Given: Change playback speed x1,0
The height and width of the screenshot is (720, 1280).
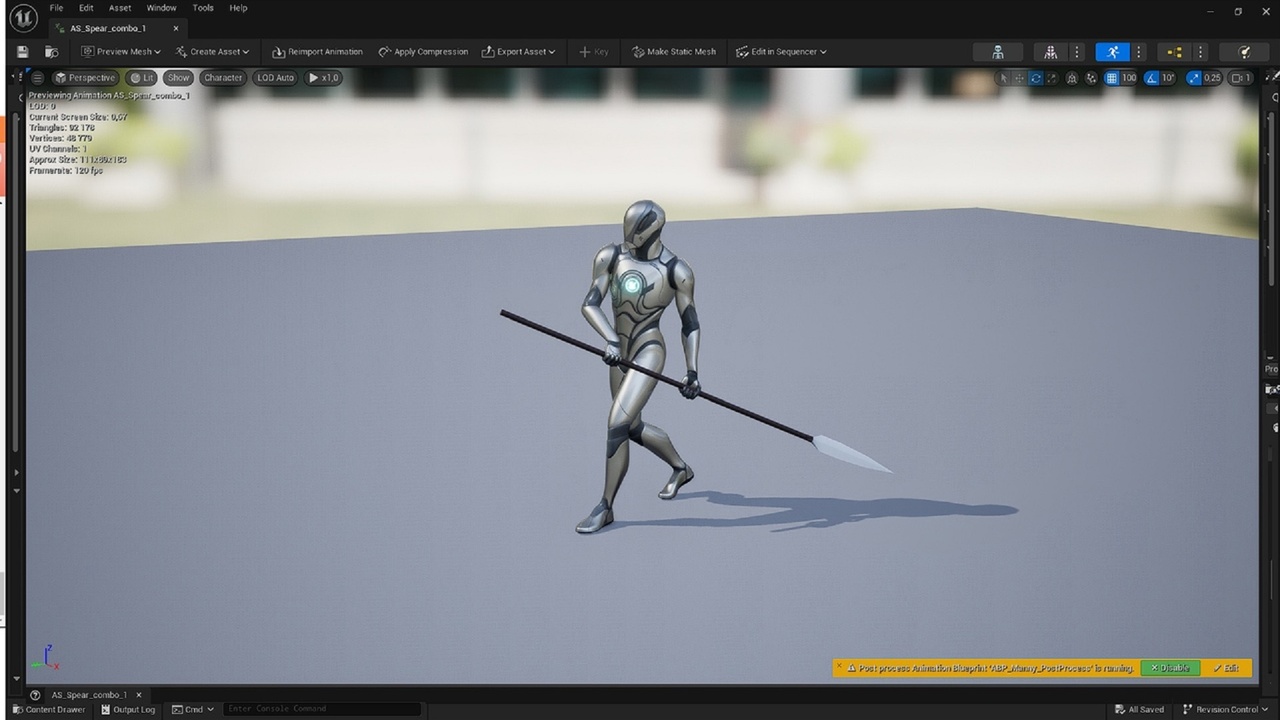Looking at the screenshot, I should 324,78.
